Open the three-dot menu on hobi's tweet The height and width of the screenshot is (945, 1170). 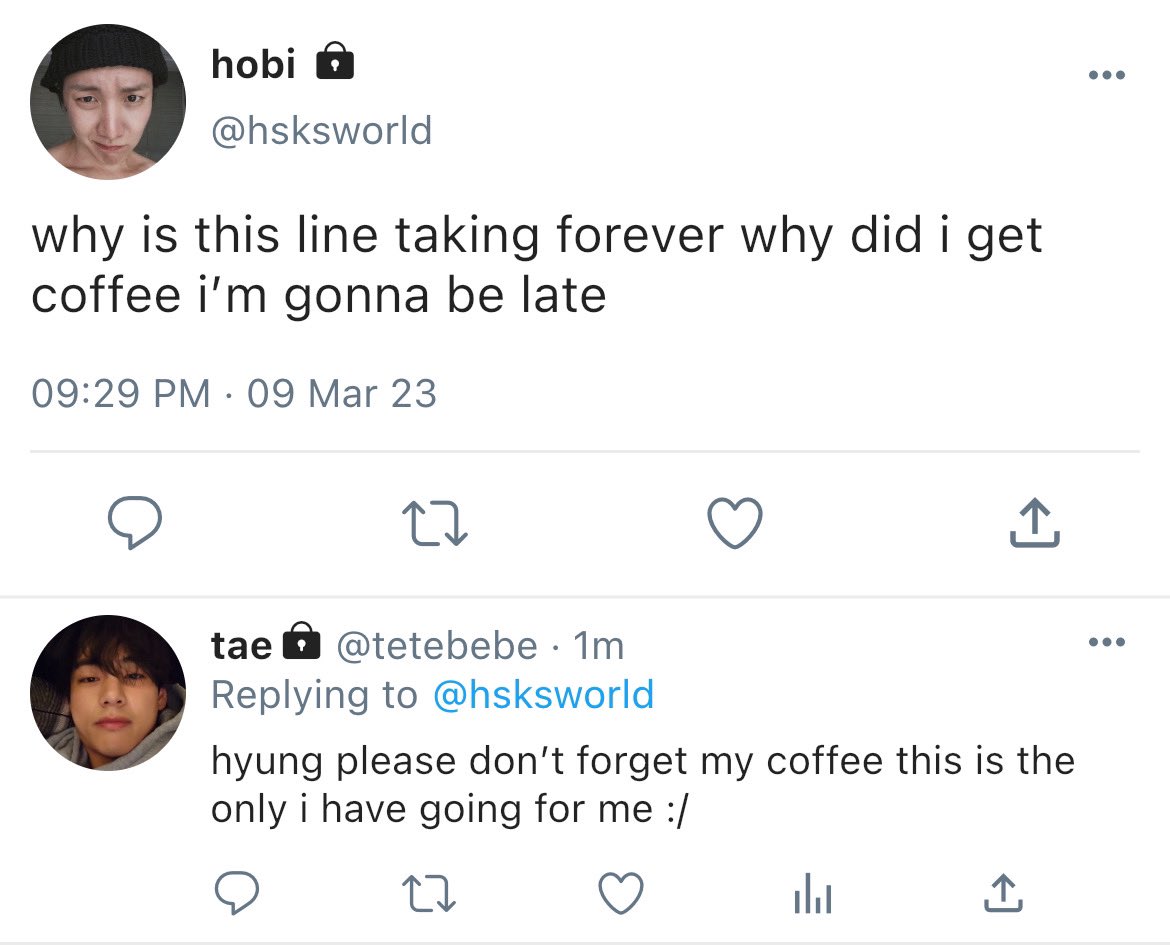click(x=1107, y=75)
